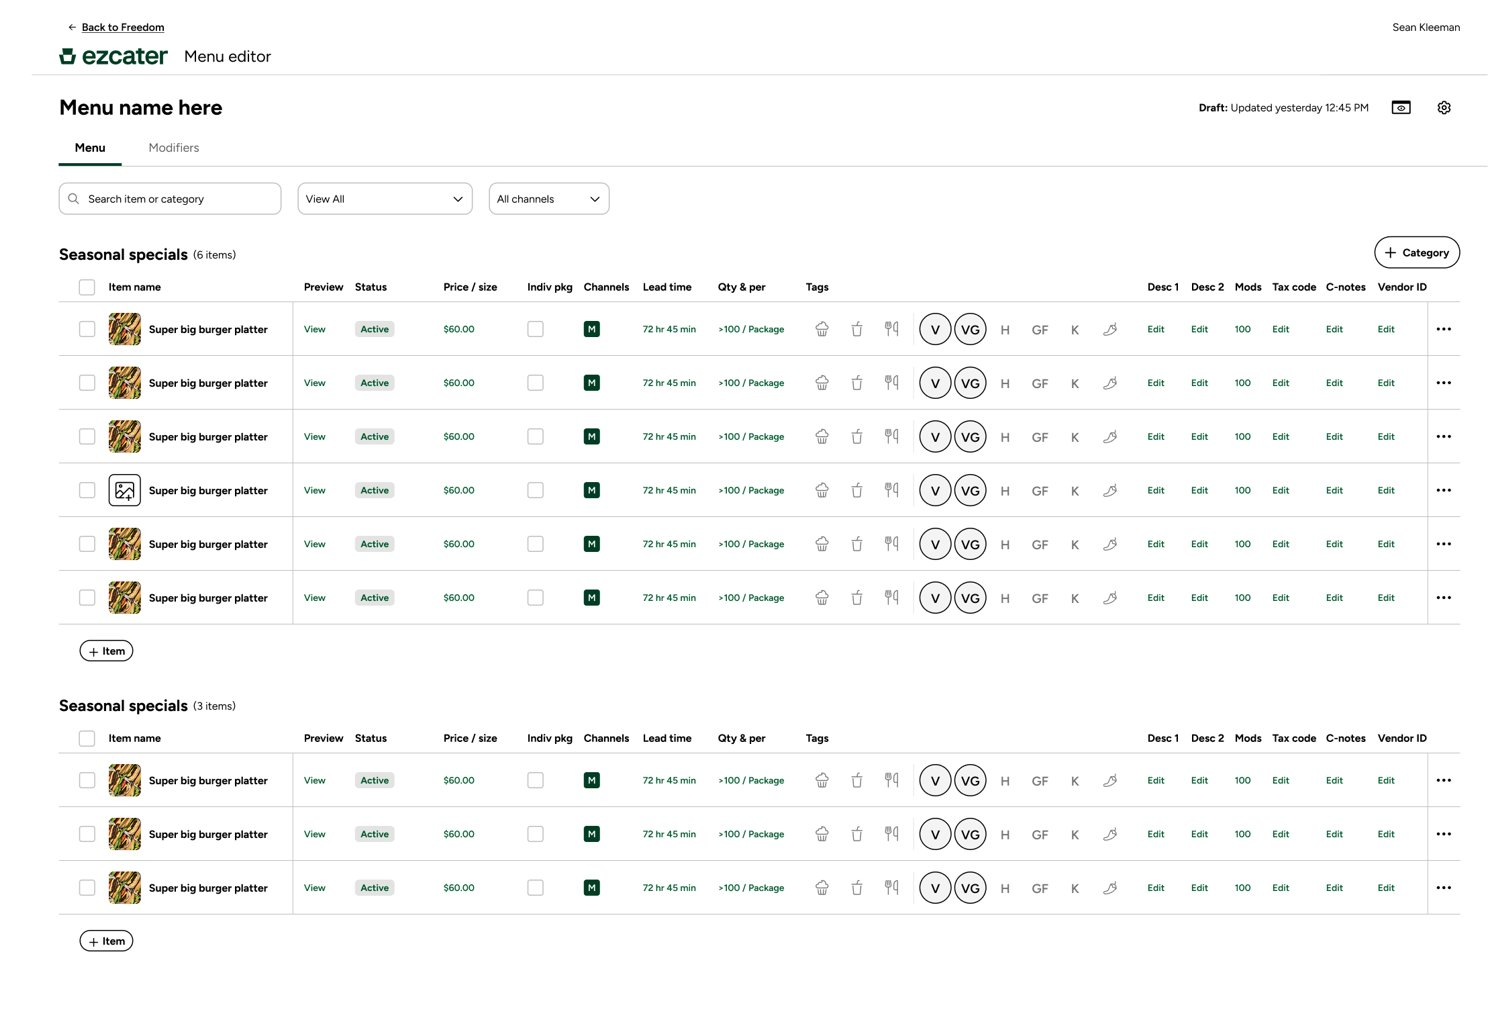Image resolution: width=1488 pixels, height=1015 pixels.
Task: Click the Active status in the placeholder-image row
Action: tap(375, 490)
